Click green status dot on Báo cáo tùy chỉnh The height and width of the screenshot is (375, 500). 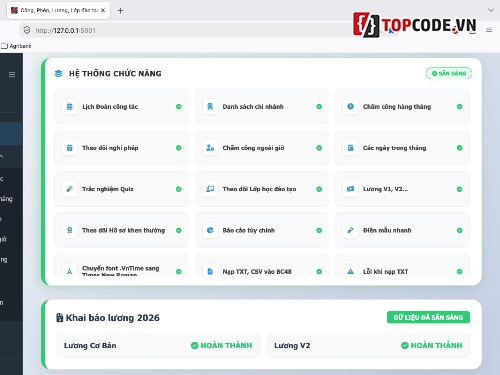319,230
